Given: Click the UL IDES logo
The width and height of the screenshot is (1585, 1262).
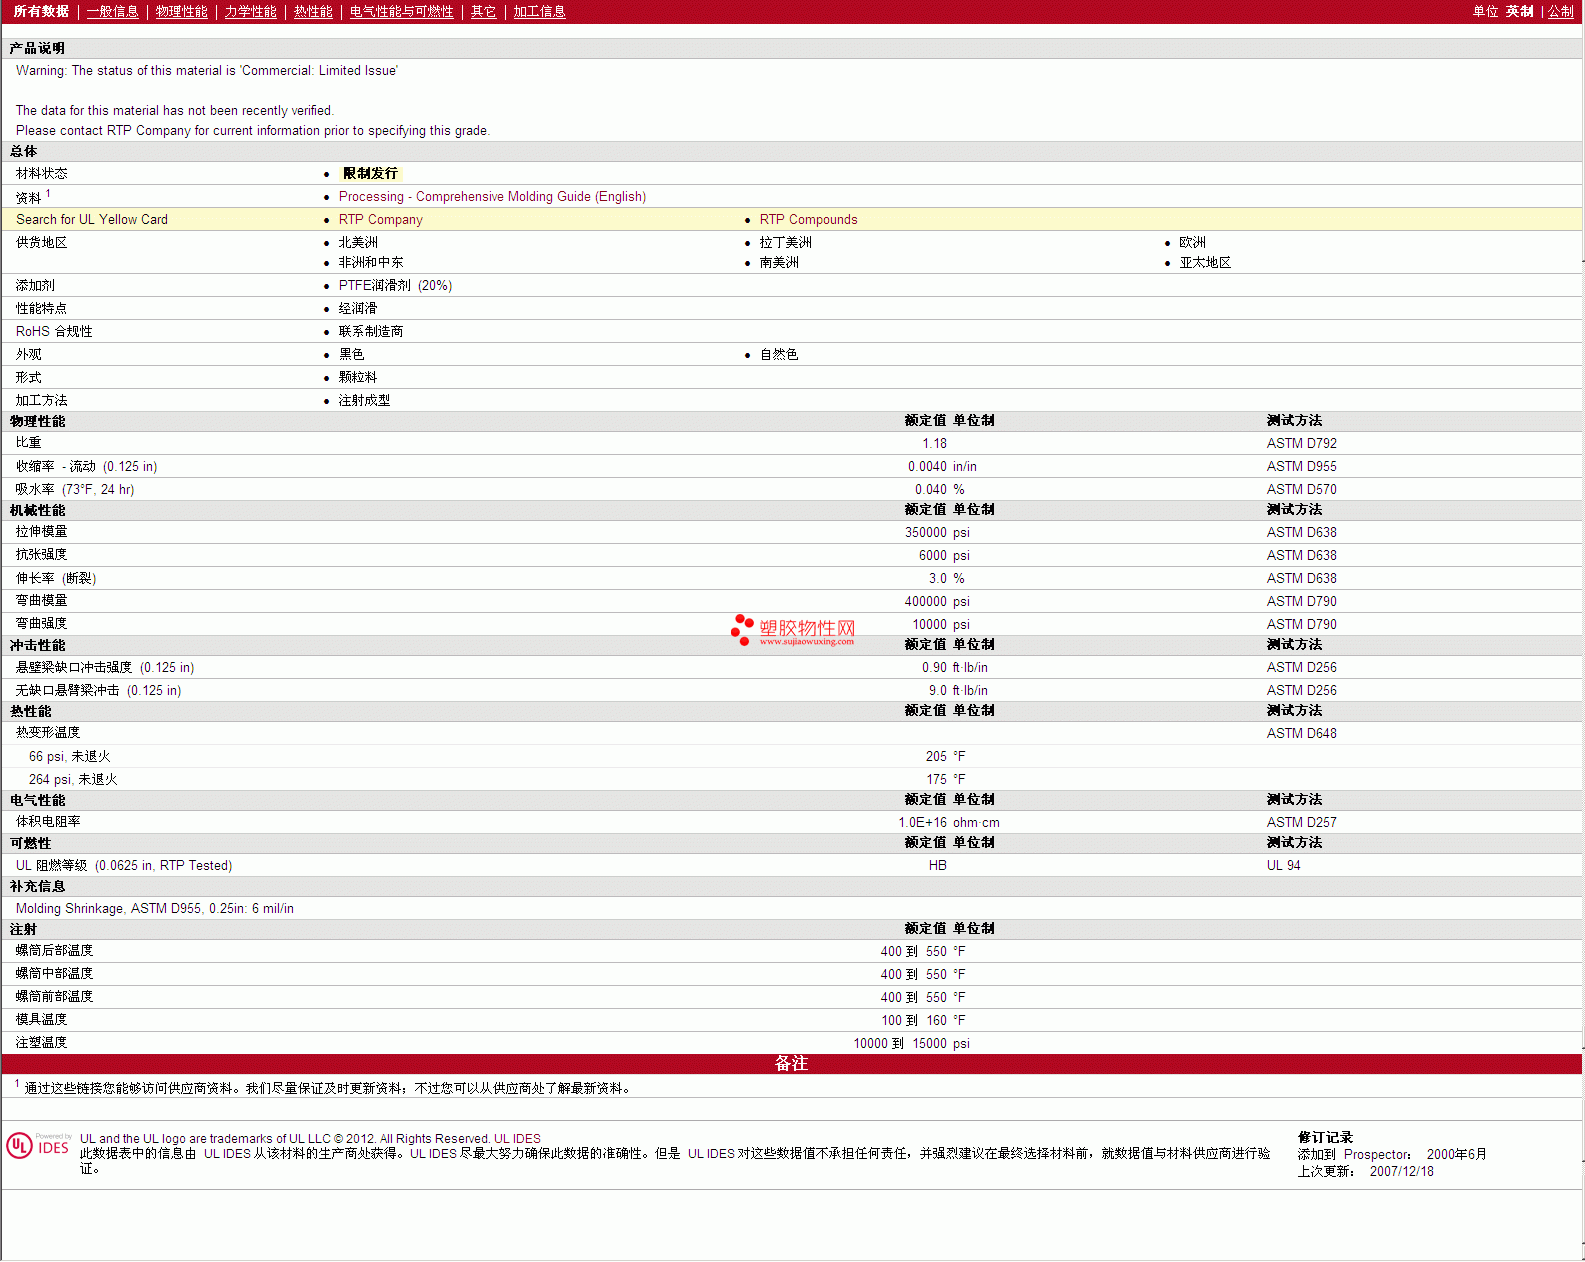Looking at the screenshot, I should (x=38, y=1146).
